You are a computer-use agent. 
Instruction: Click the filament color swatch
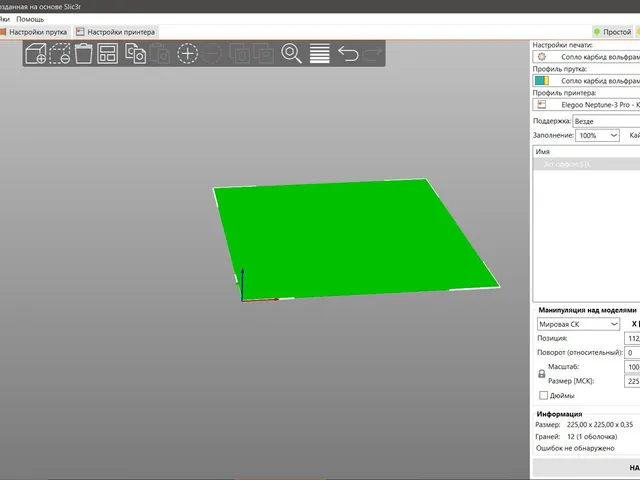click(x=542, y=80)
